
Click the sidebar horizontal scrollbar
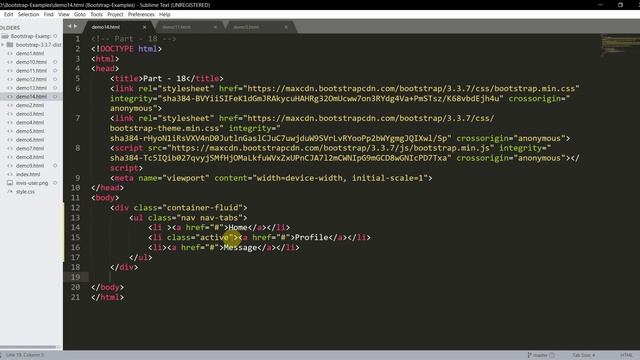pyautogui.click(x=29, y=347)
